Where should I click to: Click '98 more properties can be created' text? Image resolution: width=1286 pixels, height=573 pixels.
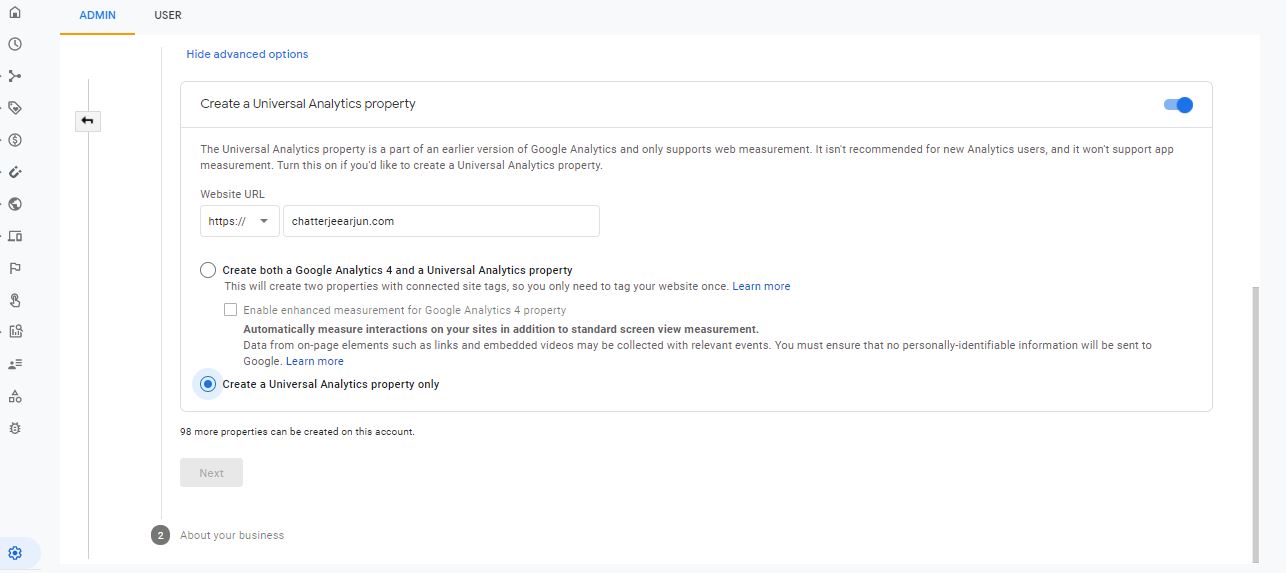coord(297,432)
